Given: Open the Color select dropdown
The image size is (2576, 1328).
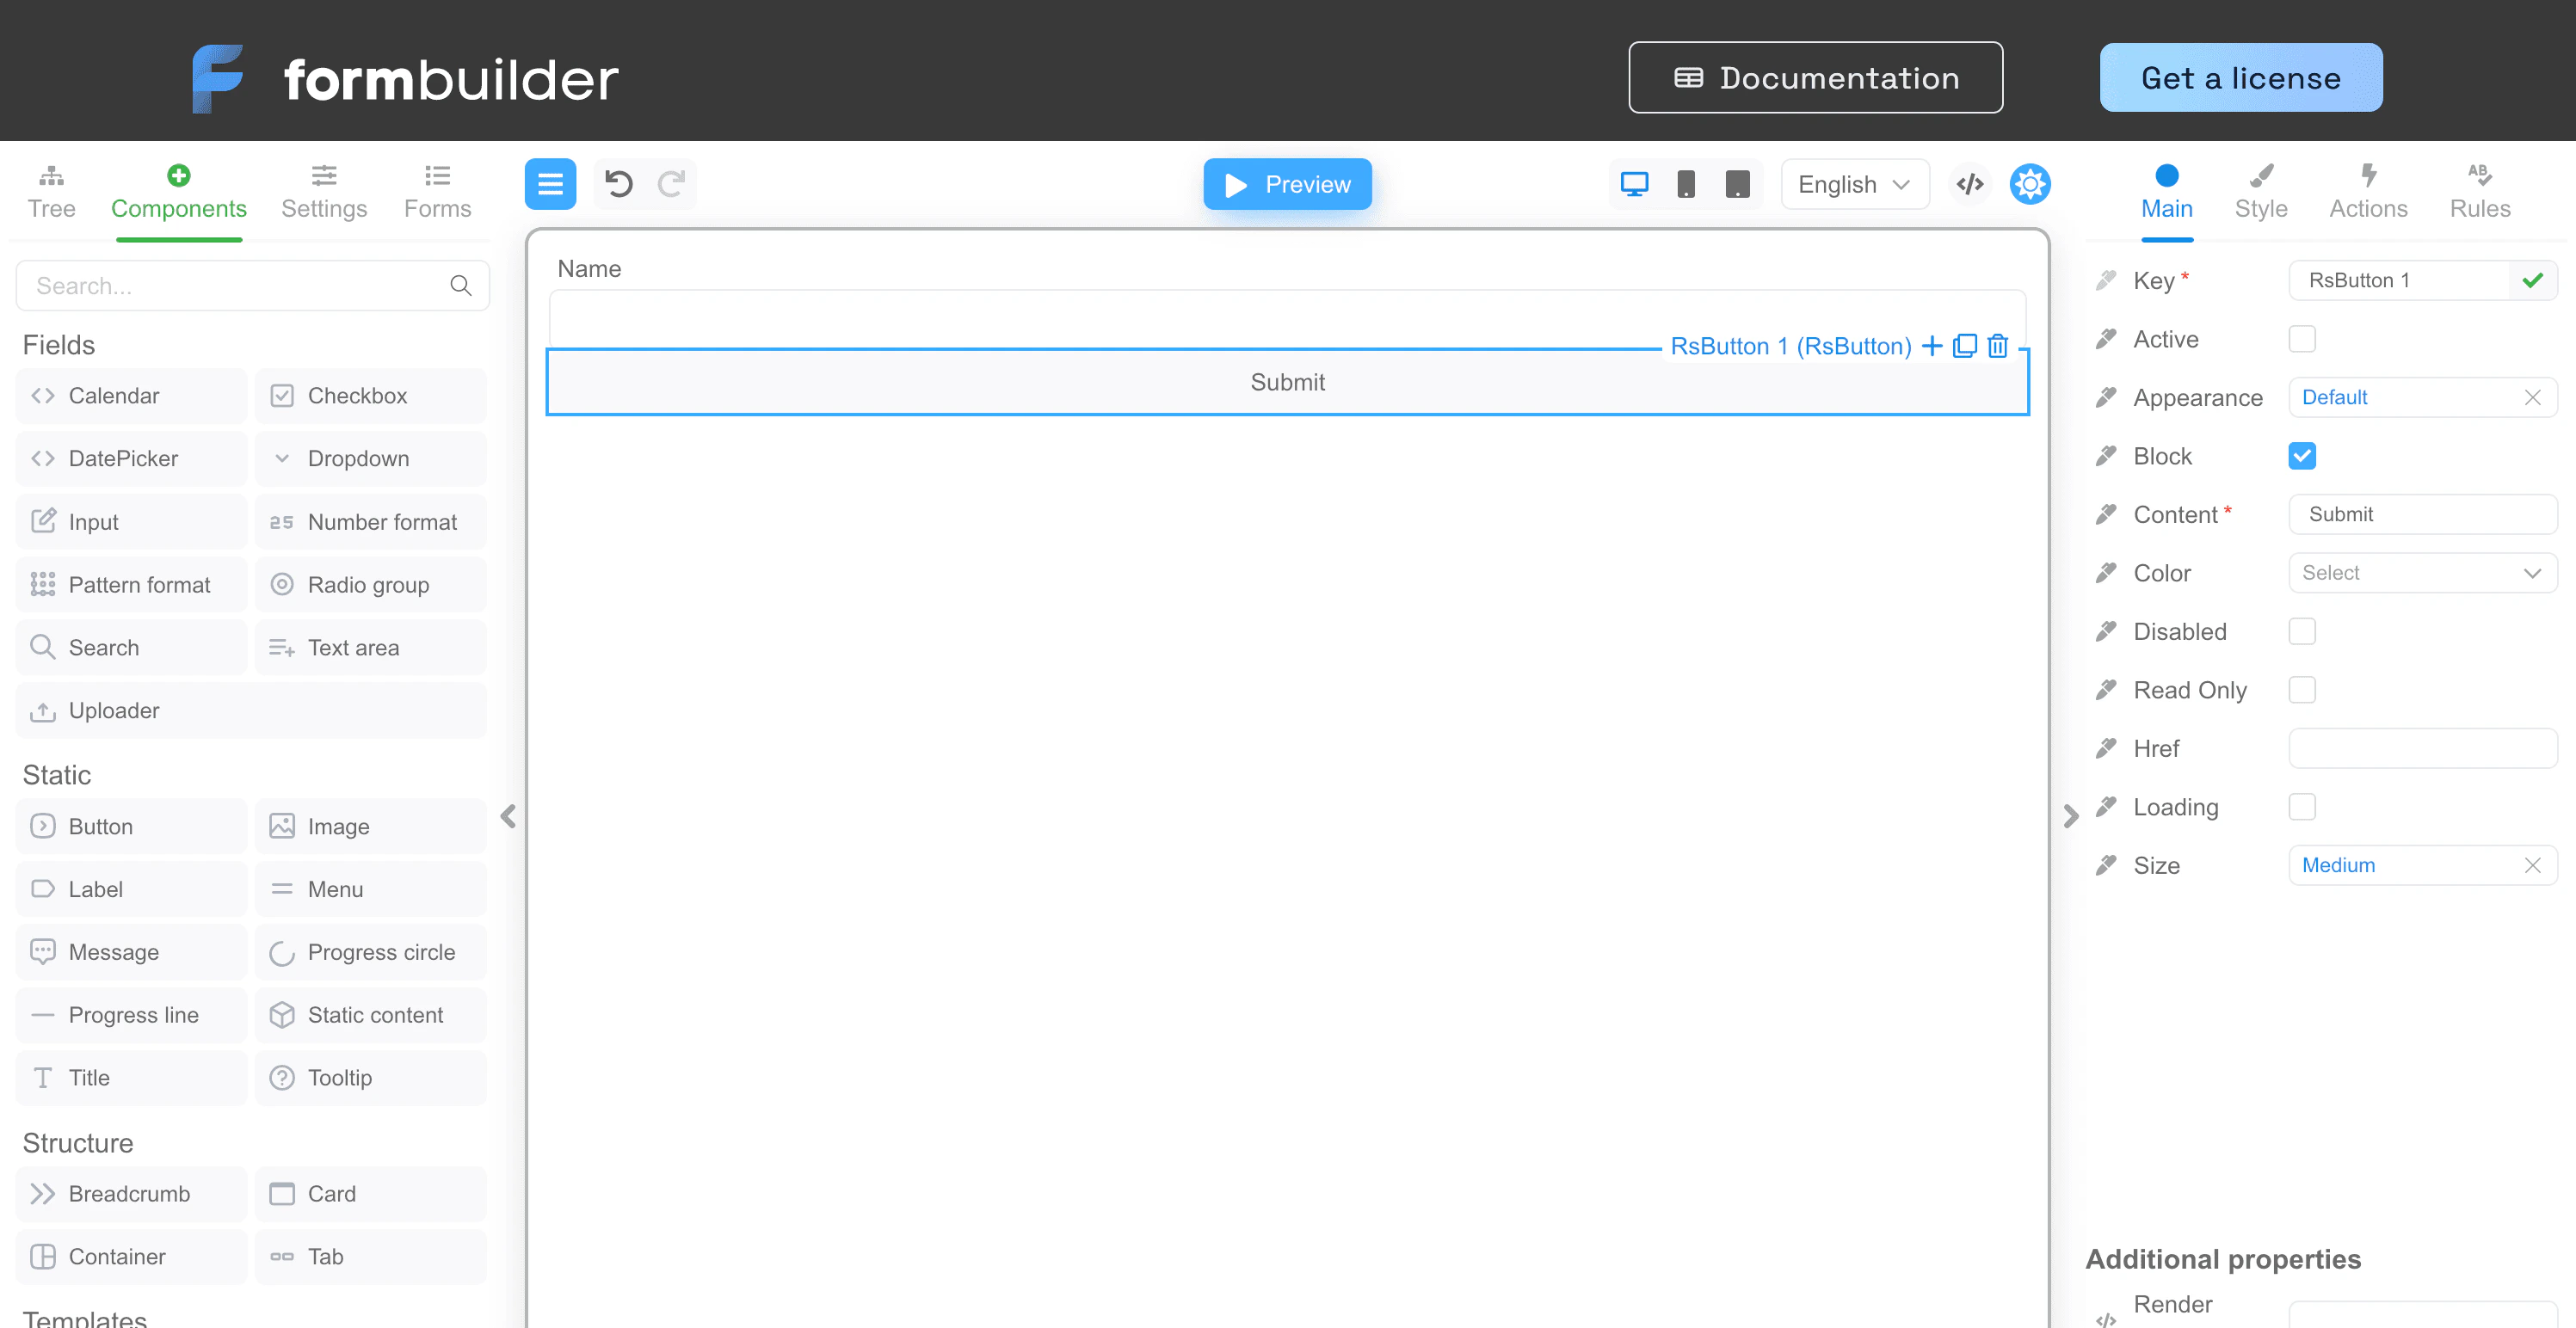Looking at the screenshot, I should [x=2422, y=572].
